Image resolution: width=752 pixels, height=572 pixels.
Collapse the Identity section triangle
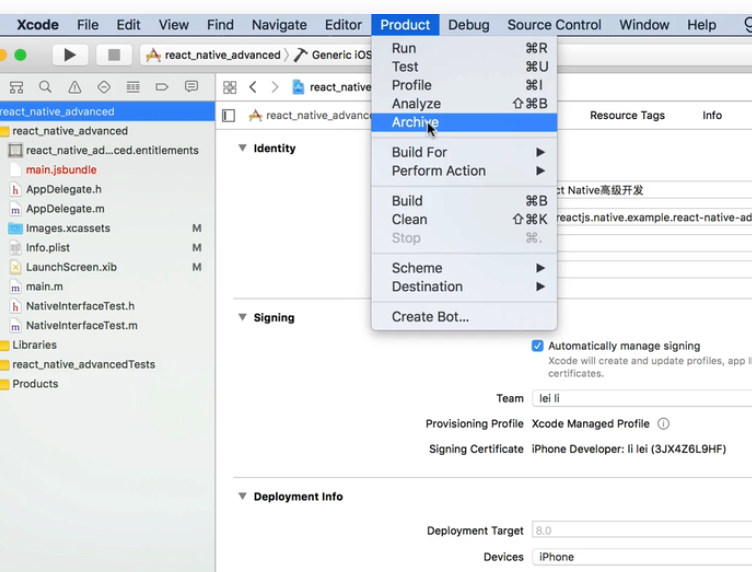coord(243,148)
